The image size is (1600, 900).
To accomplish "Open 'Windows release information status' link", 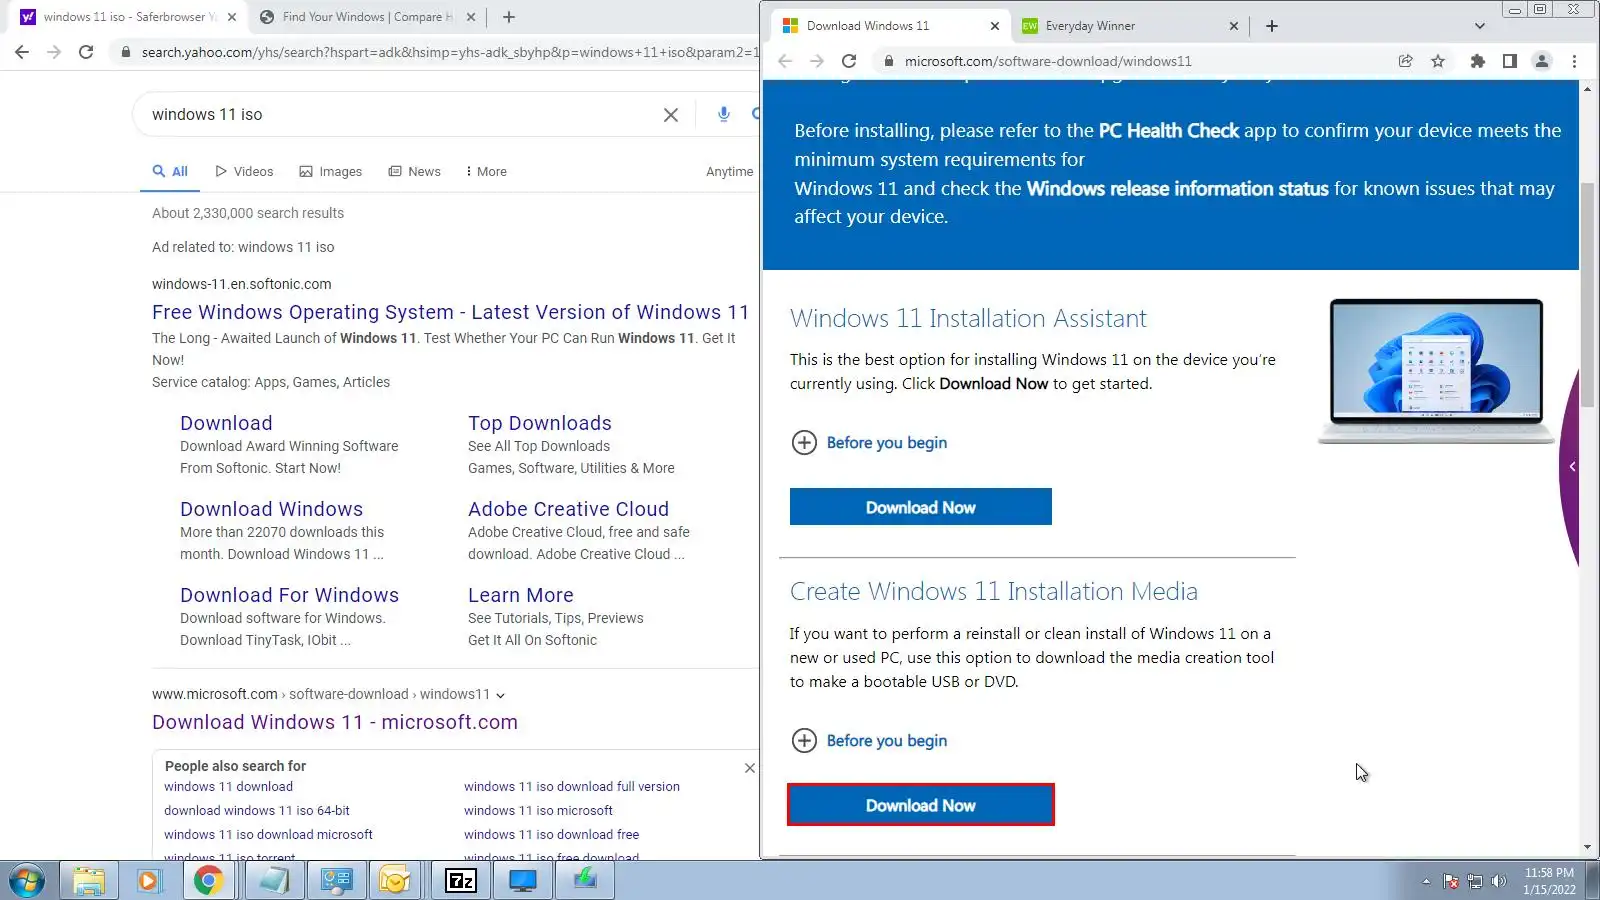I will (x=1177, y=189).
